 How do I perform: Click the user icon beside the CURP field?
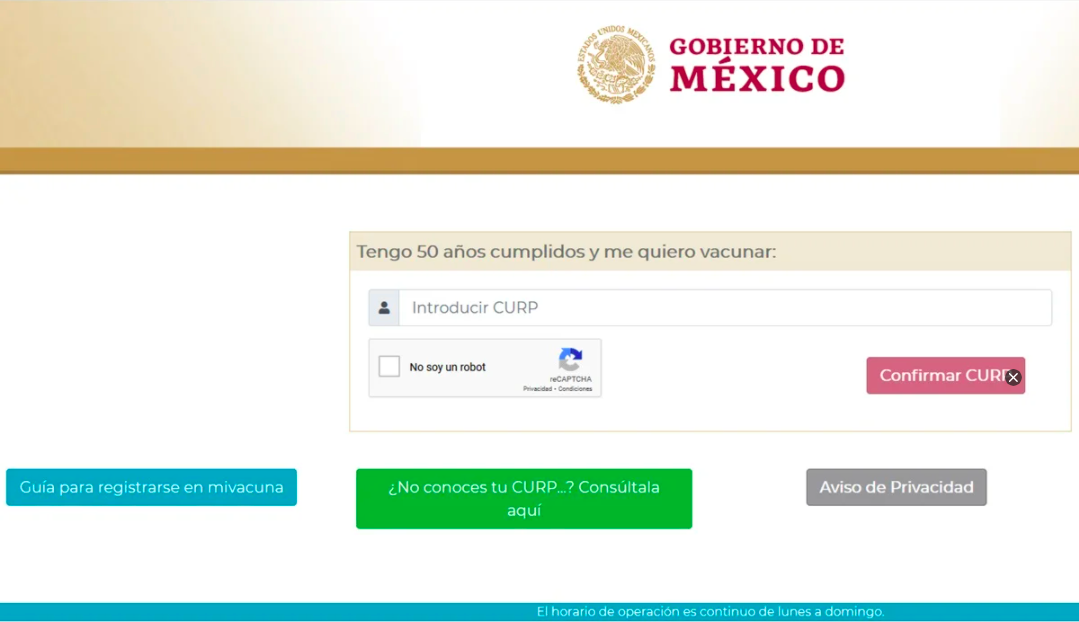[384, 308]
